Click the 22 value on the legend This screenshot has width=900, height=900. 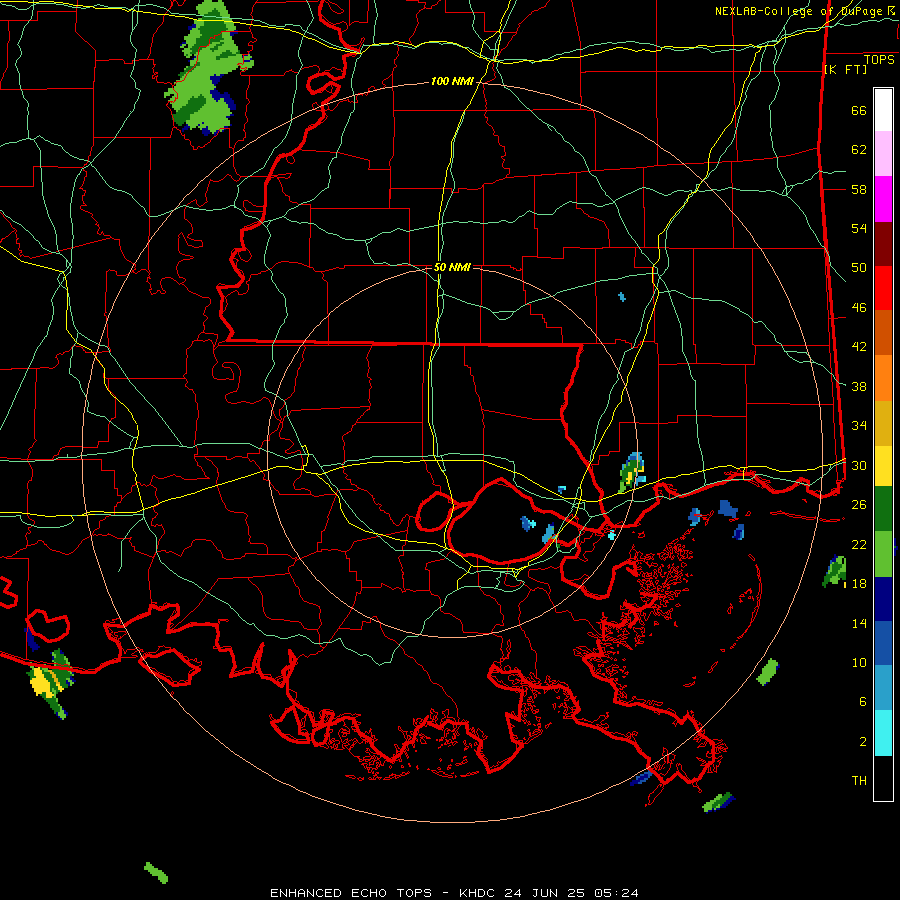[x=858, y=544]
